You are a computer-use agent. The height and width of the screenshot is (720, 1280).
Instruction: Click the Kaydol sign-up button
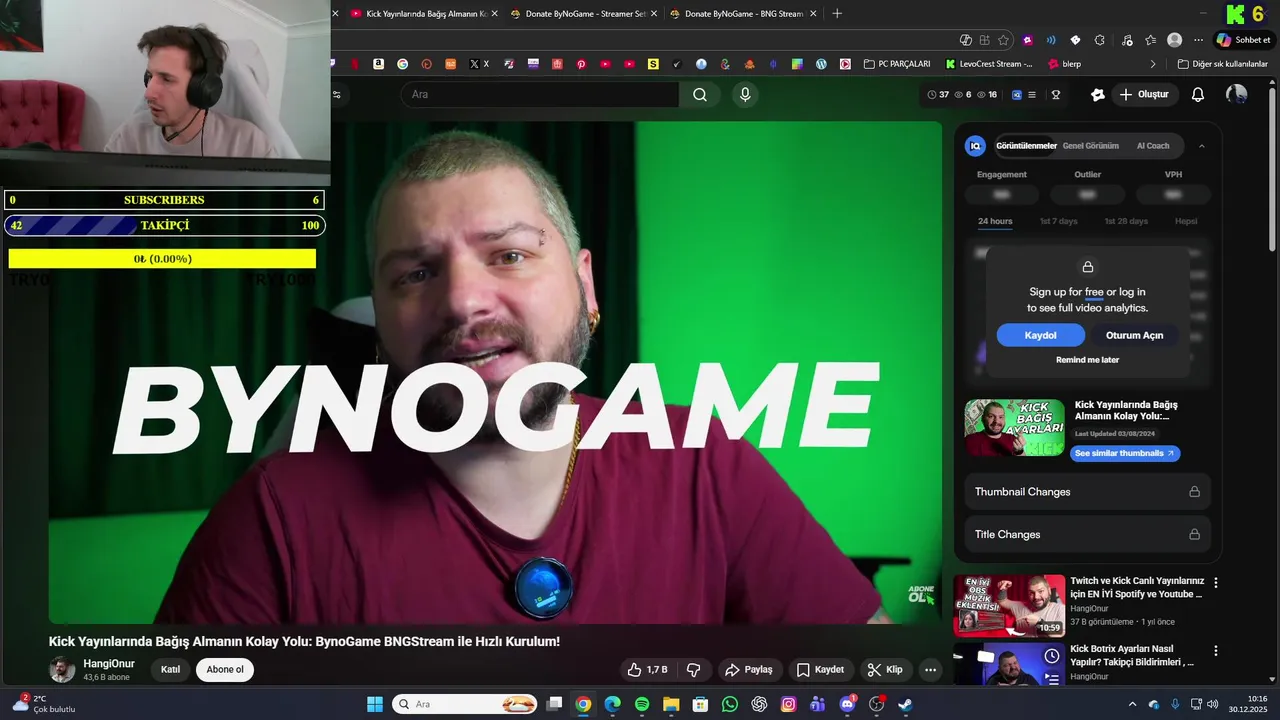click(1040, 335)
